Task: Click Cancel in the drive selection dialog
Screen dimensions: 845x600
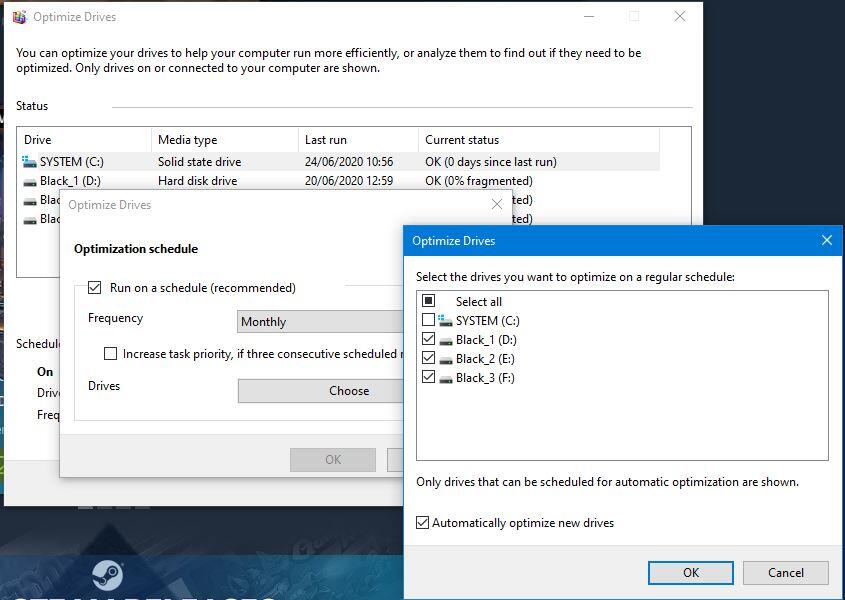Action: 785,572
